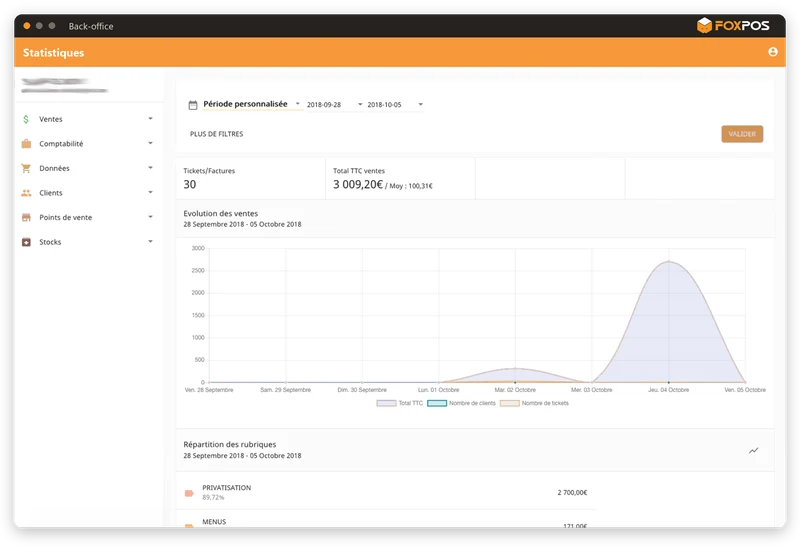Open the end date 2018-10-05 dropdown
This screenshot has width=800, height=546.
(395, 105)
